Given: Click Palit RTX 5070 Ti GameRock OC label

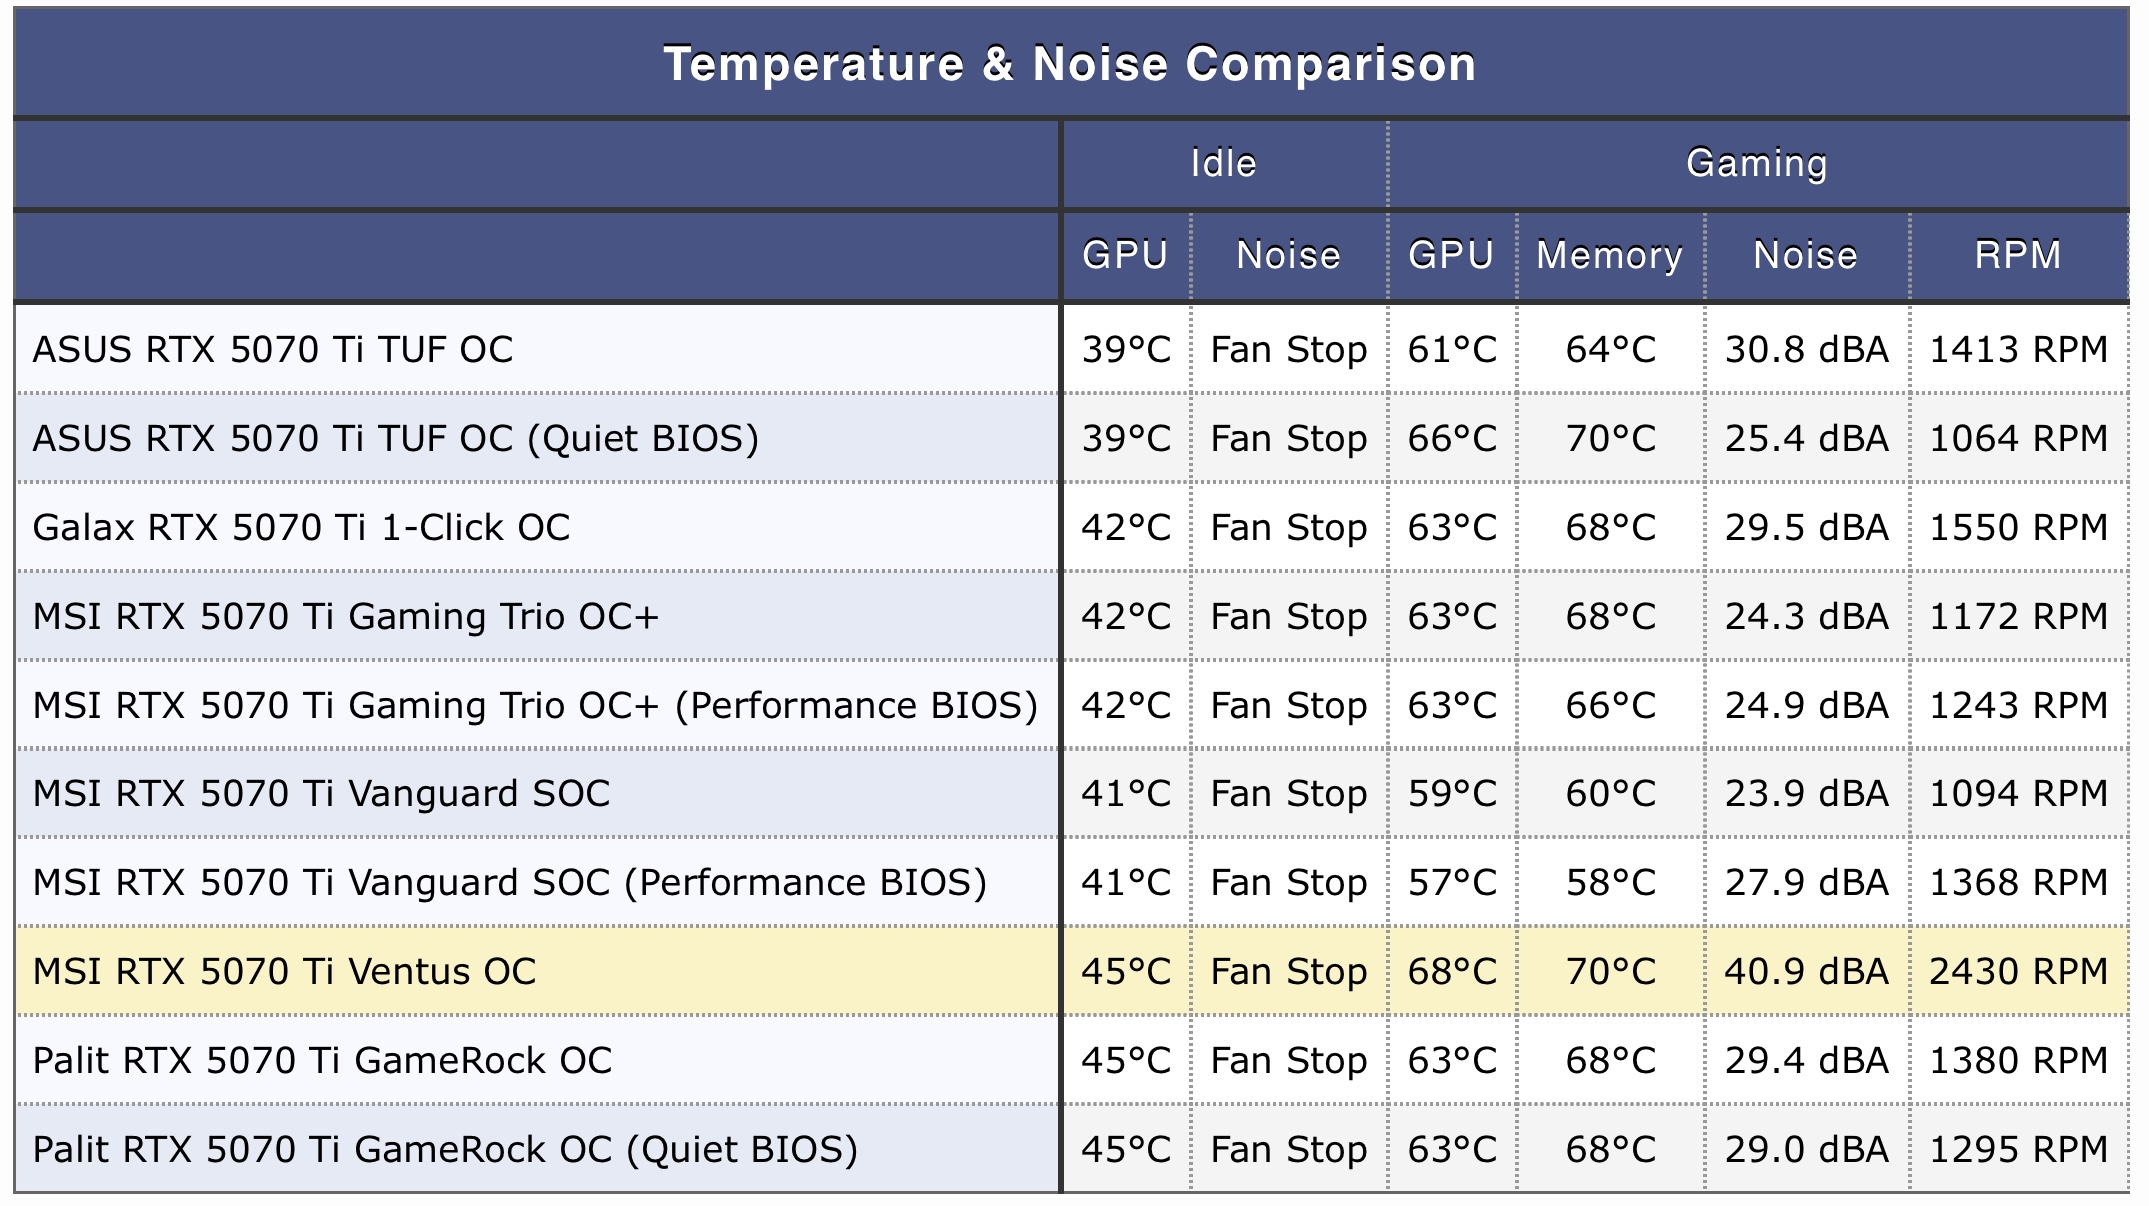Looking at the screenshot, I should click(x=322, y=1061).
